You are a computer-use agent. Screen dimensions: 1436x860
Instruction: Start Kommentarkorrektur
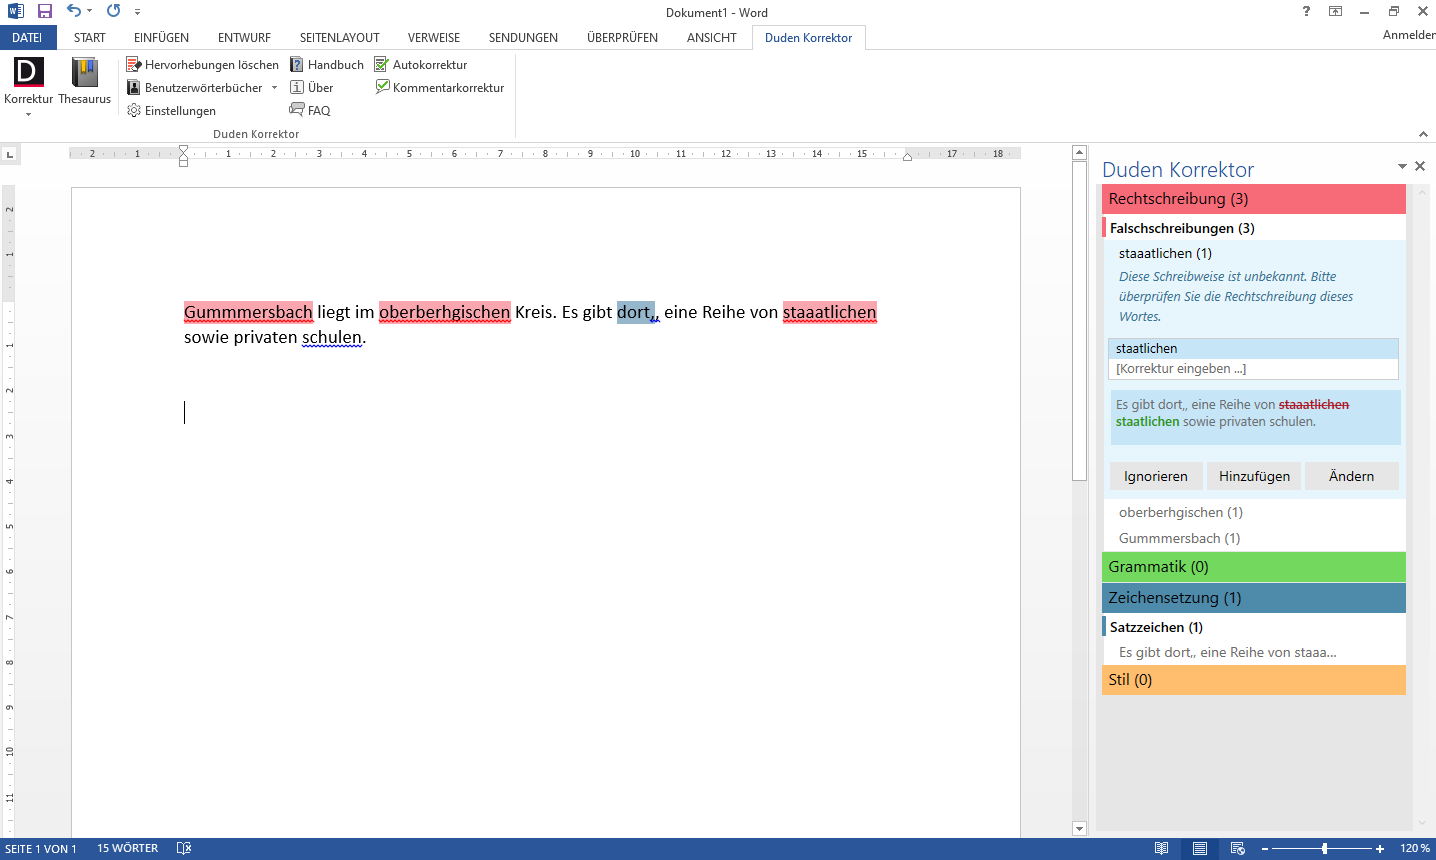(440, 87)
